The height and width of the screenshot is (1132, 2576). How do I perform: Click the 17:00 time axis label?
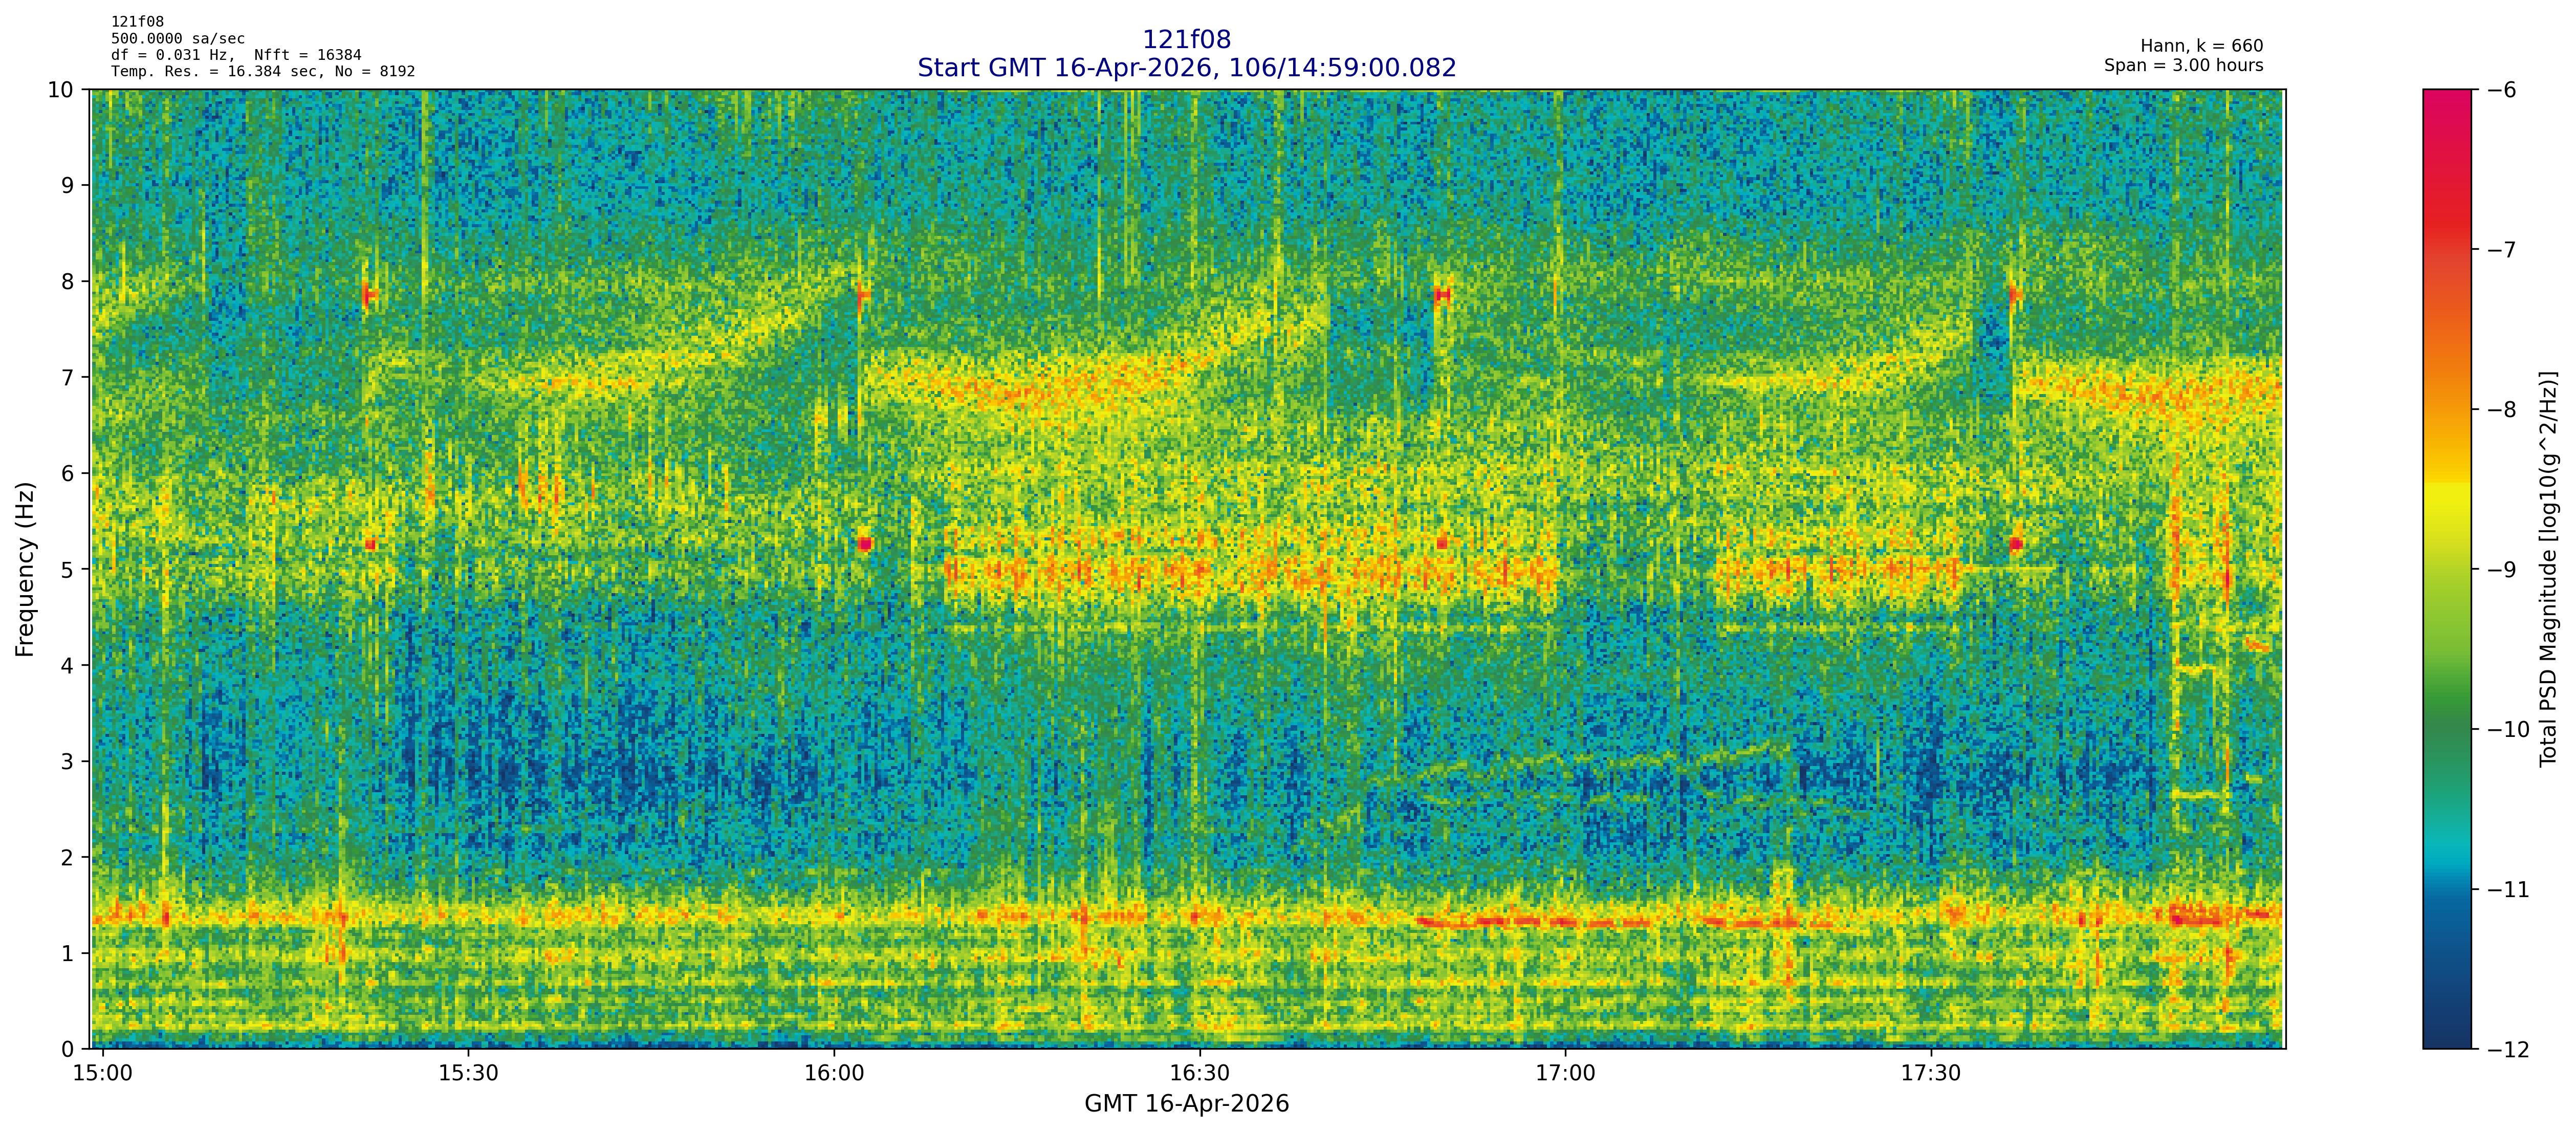(x=1565, y=1074)
